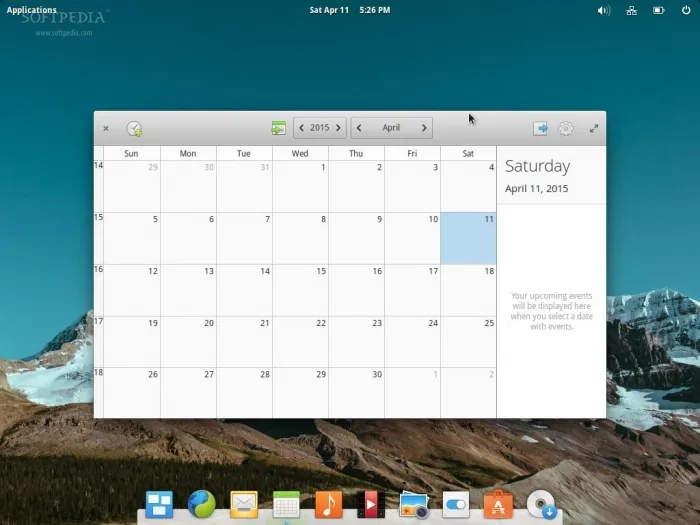This screenshot has width=700, height=525.
Task: Open the network indicator
Action: [x=631, y=10]
